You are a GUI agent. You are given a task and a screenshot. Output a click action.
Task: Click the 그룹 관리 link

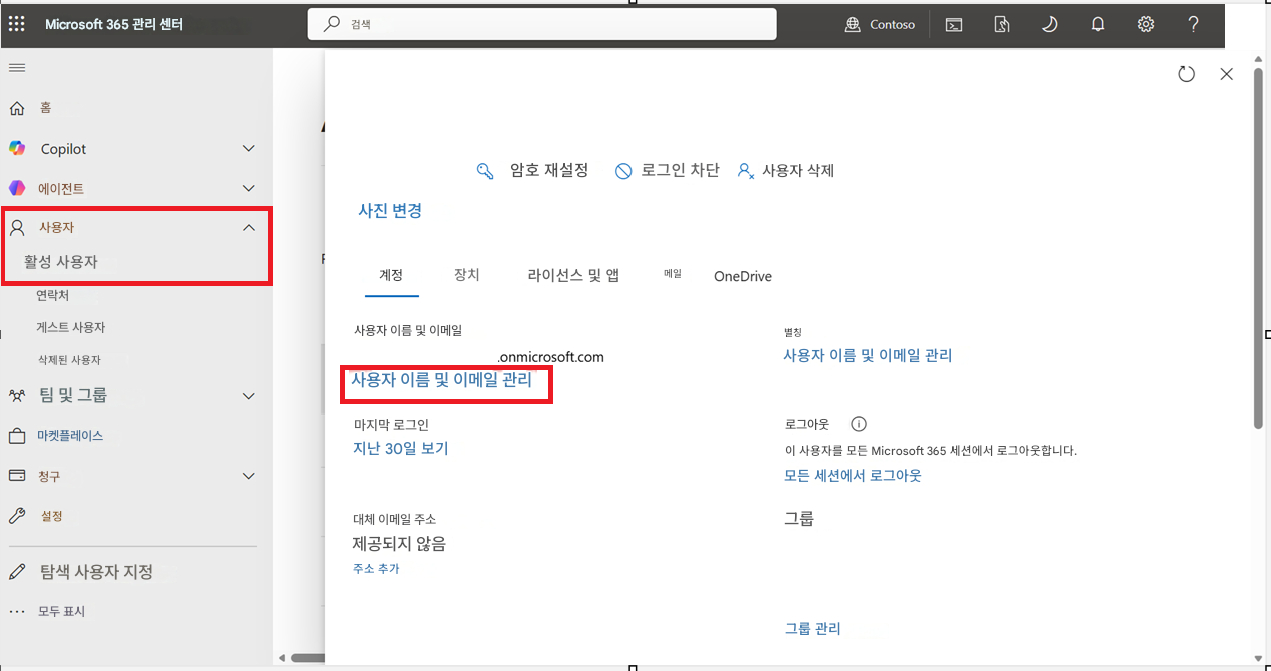[x=812, y=629]
